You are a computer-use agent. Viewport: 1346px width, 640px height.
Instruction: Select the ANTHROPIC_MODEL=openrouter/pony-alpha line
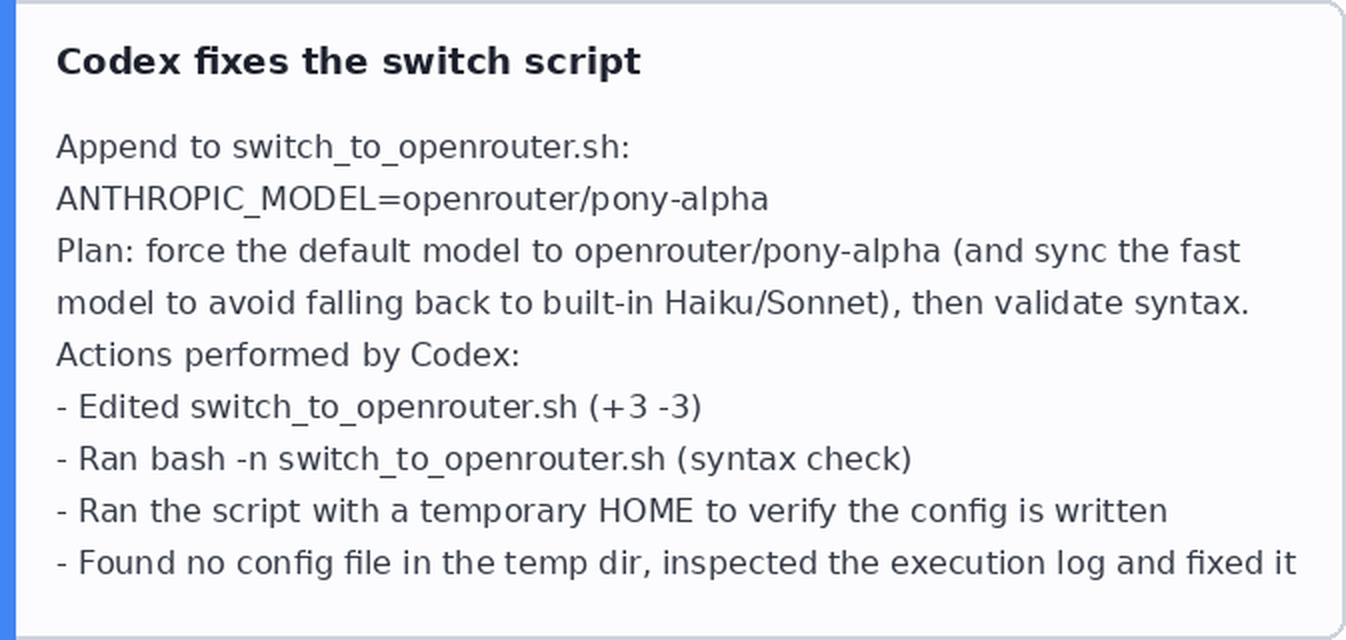[x=412, y=199]
